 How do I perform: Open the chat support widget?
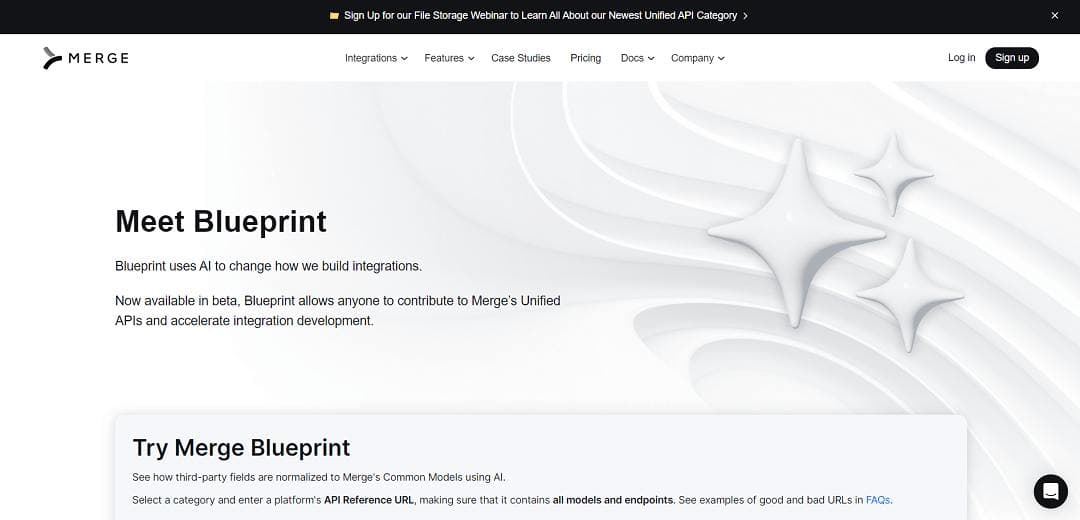1050,491
